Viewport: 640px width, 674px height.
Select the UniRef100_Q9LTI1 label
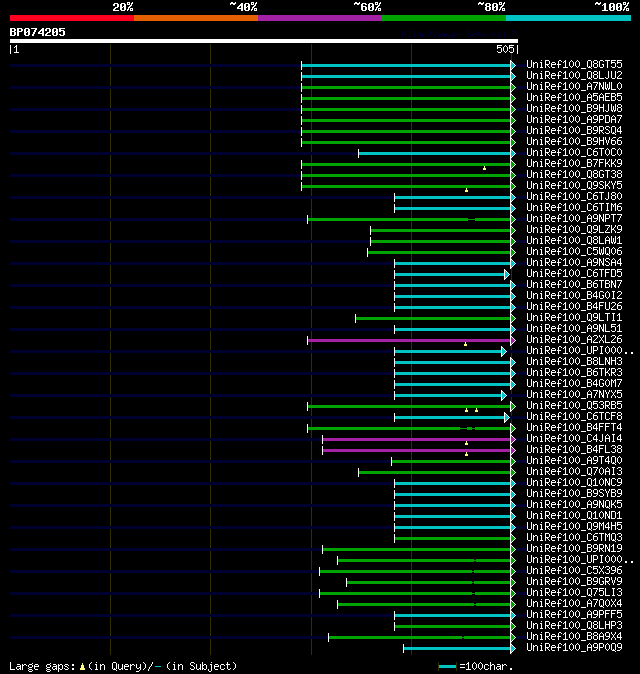click(x=574, y=318)
